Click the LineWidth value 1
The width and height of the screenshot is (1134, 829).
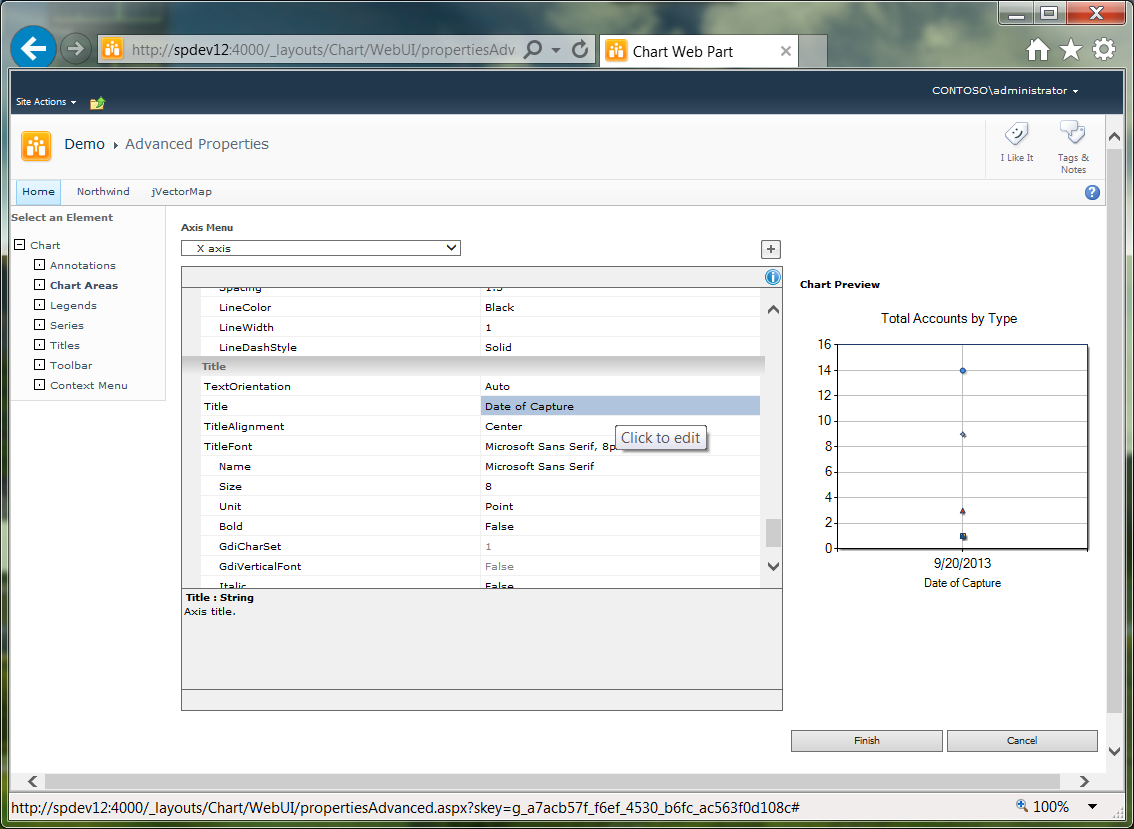tap(621, 328)
